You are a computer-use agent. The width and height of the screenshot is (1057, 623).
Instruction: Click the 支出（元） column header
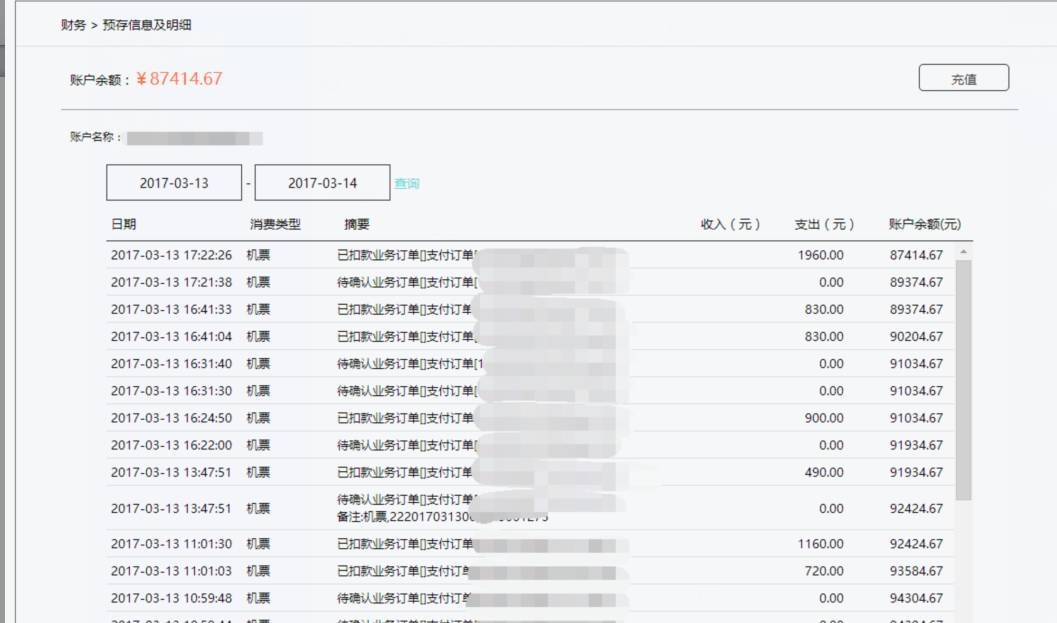click(824, 225)
